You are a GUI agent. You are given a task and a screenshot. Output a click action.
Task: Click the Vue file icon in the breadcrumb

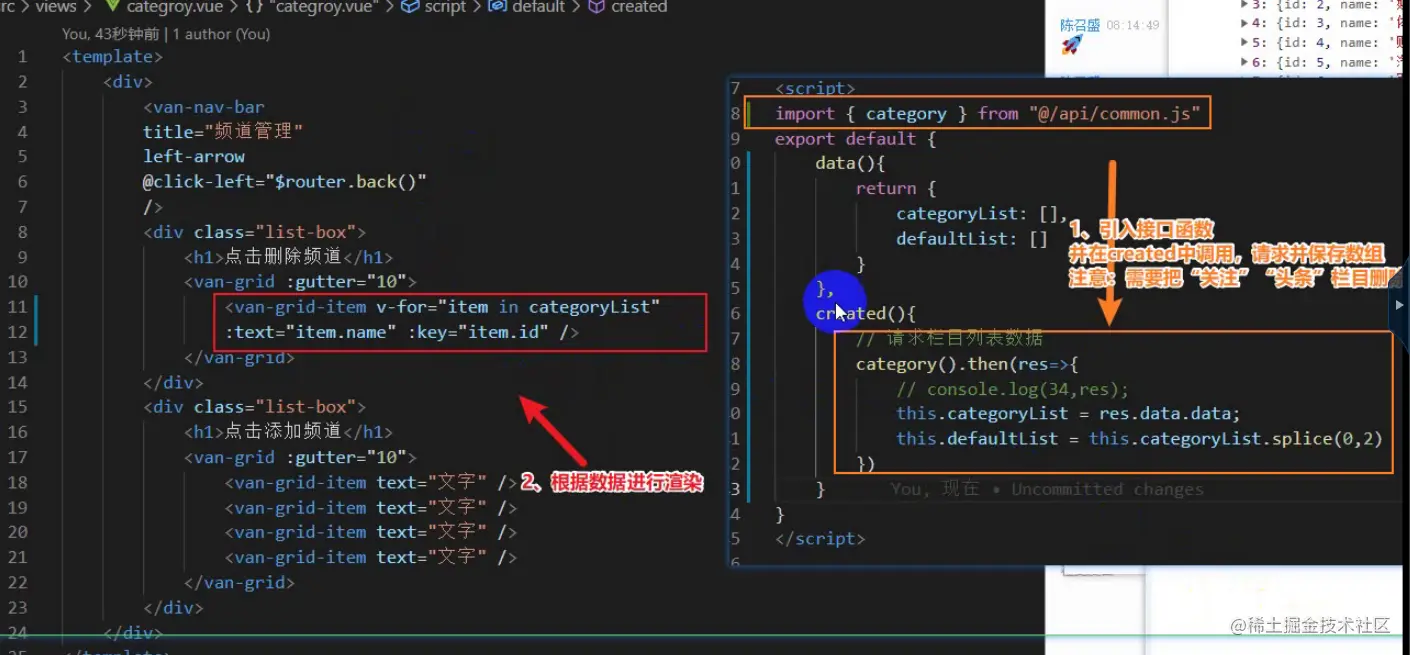click(112, 6)
